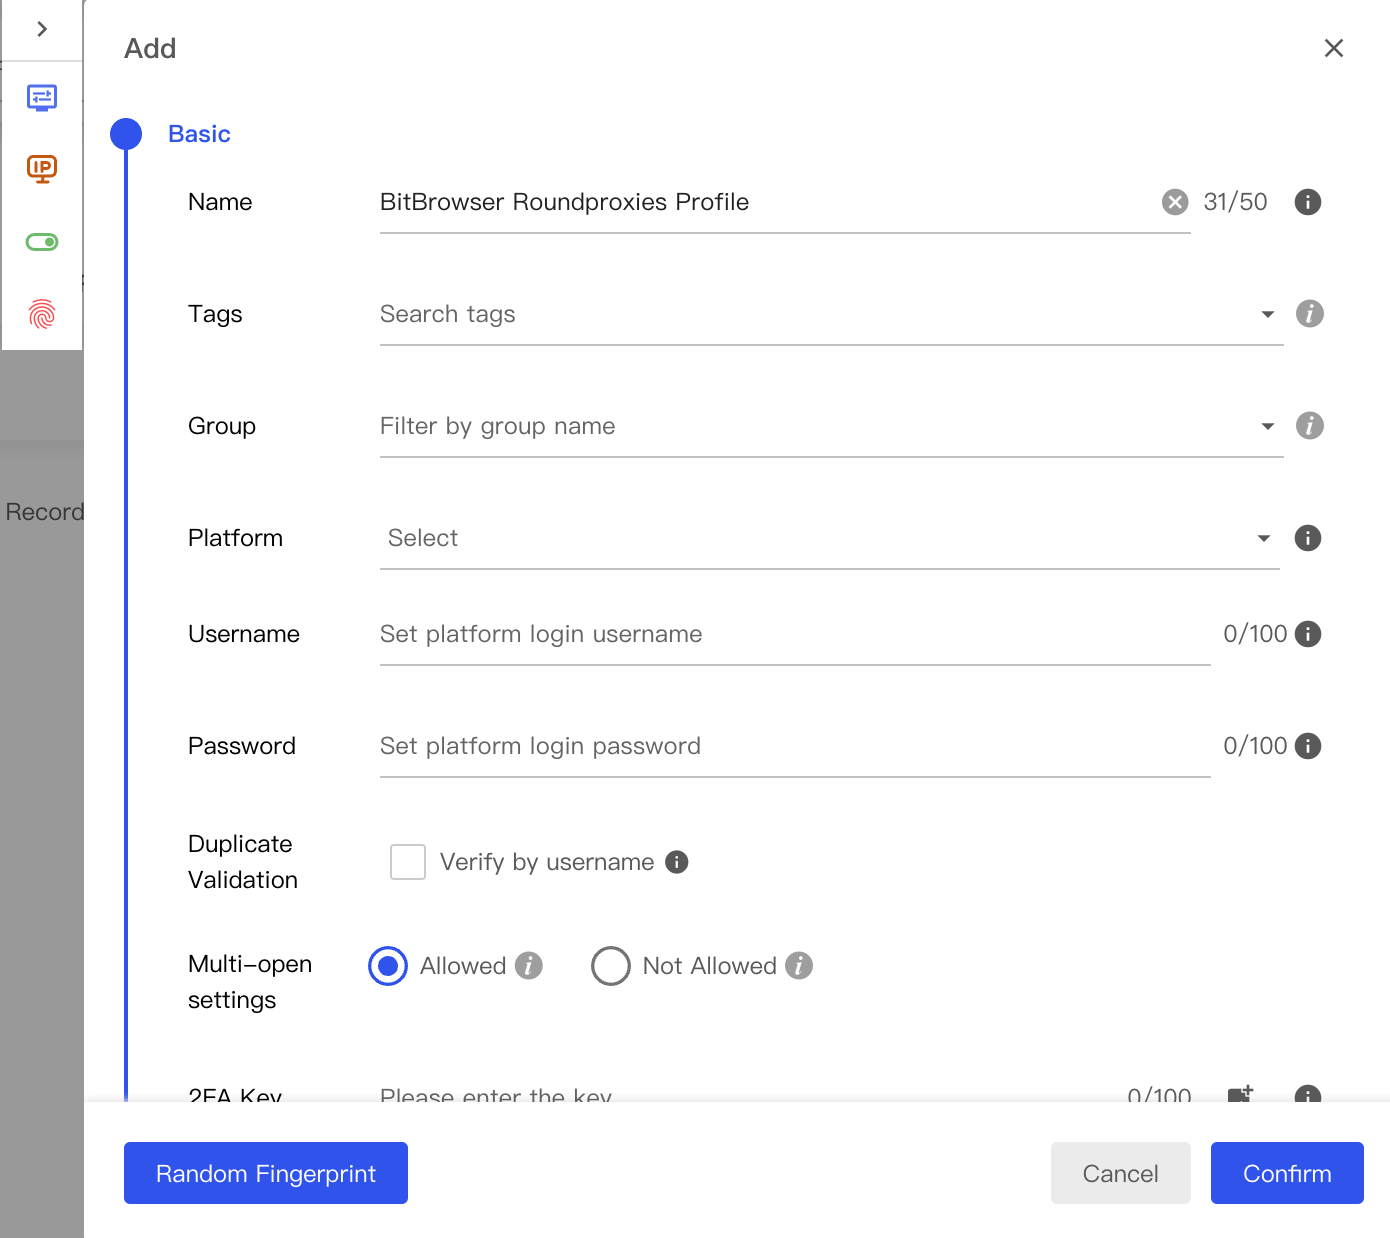This screenshot has width=1390, height=1238.
Task: Select the Basic section in the stepper
Action: (x=199, y=133)
